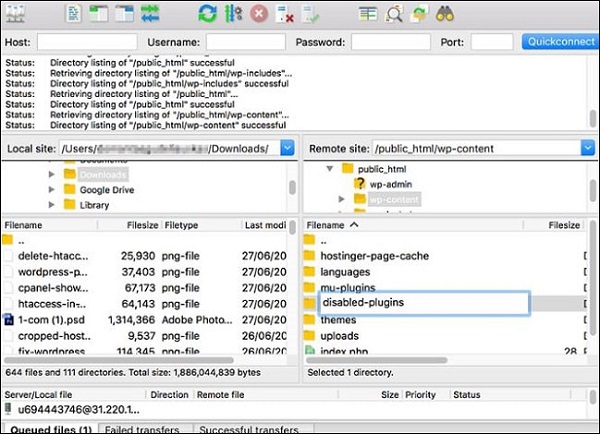Cancel current operation with red X icon
This screenshot has height=434, width=600.
point(259,14)
